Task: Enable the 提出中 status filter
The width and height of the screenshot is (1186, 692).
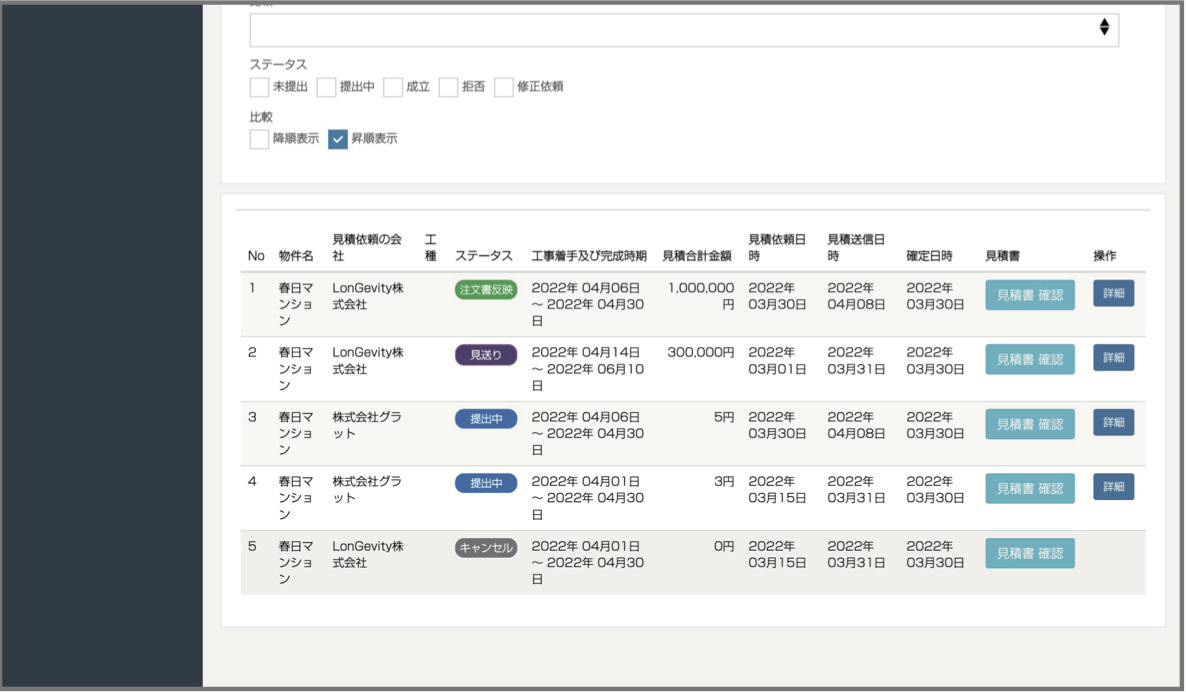Action: [326, 87]
